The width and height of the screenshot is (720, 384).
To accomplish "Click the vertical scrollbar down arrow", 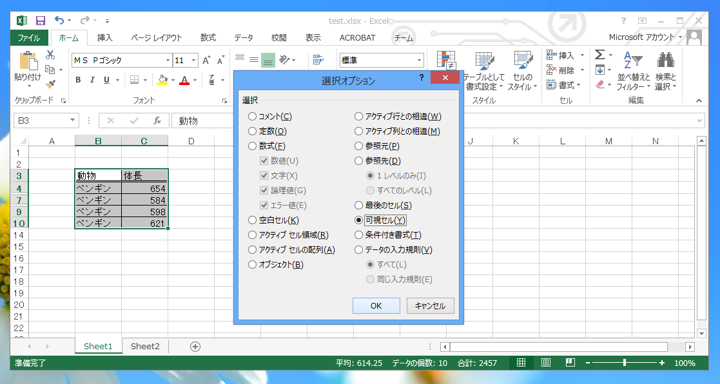I will [701, 333].
